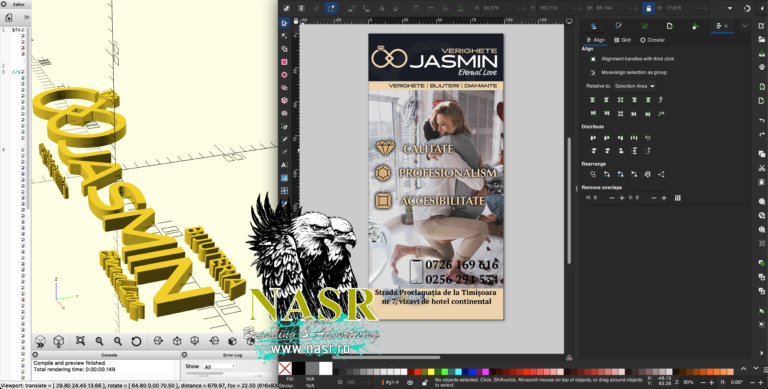Select the 3D Box tool in Inkscape
The height and width of the screenshot is (389, 768).
(284, 100)
